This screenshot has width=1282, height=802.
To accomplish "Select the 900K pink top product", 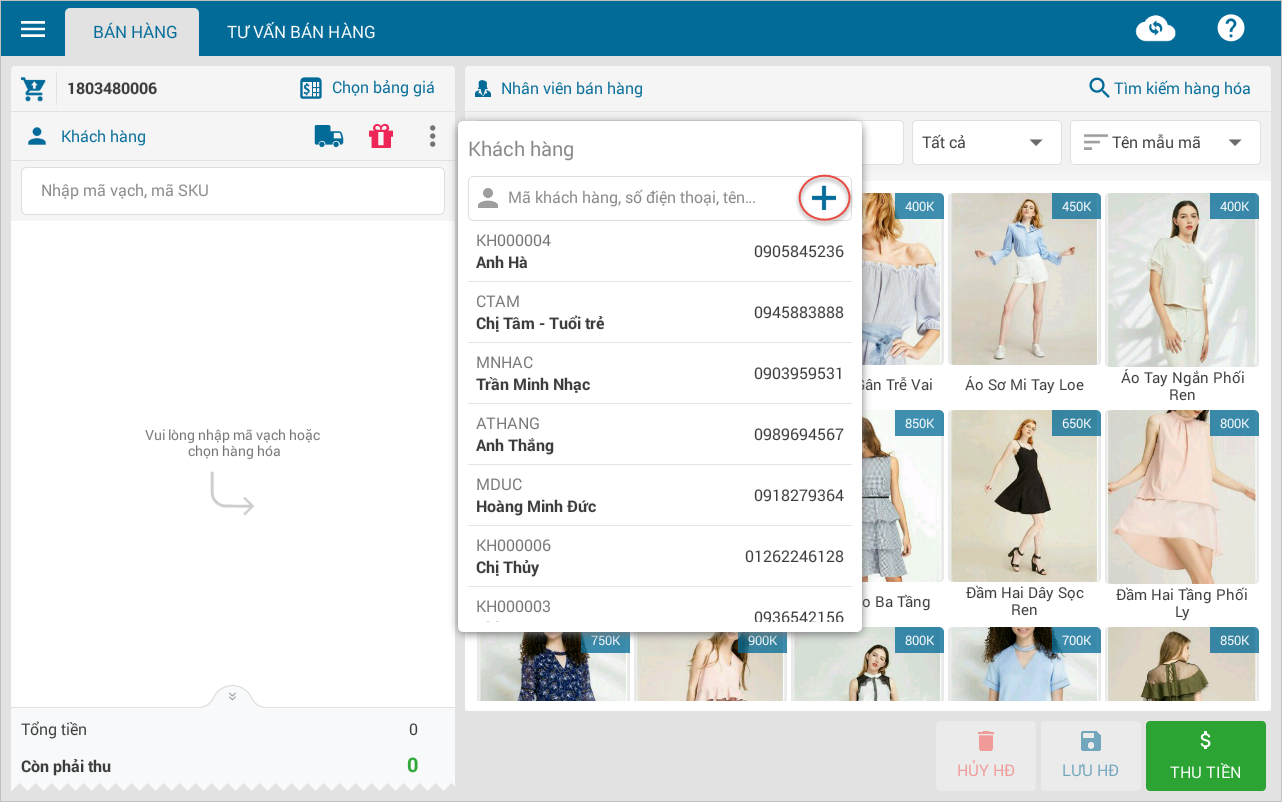I will tap(710, 664).
